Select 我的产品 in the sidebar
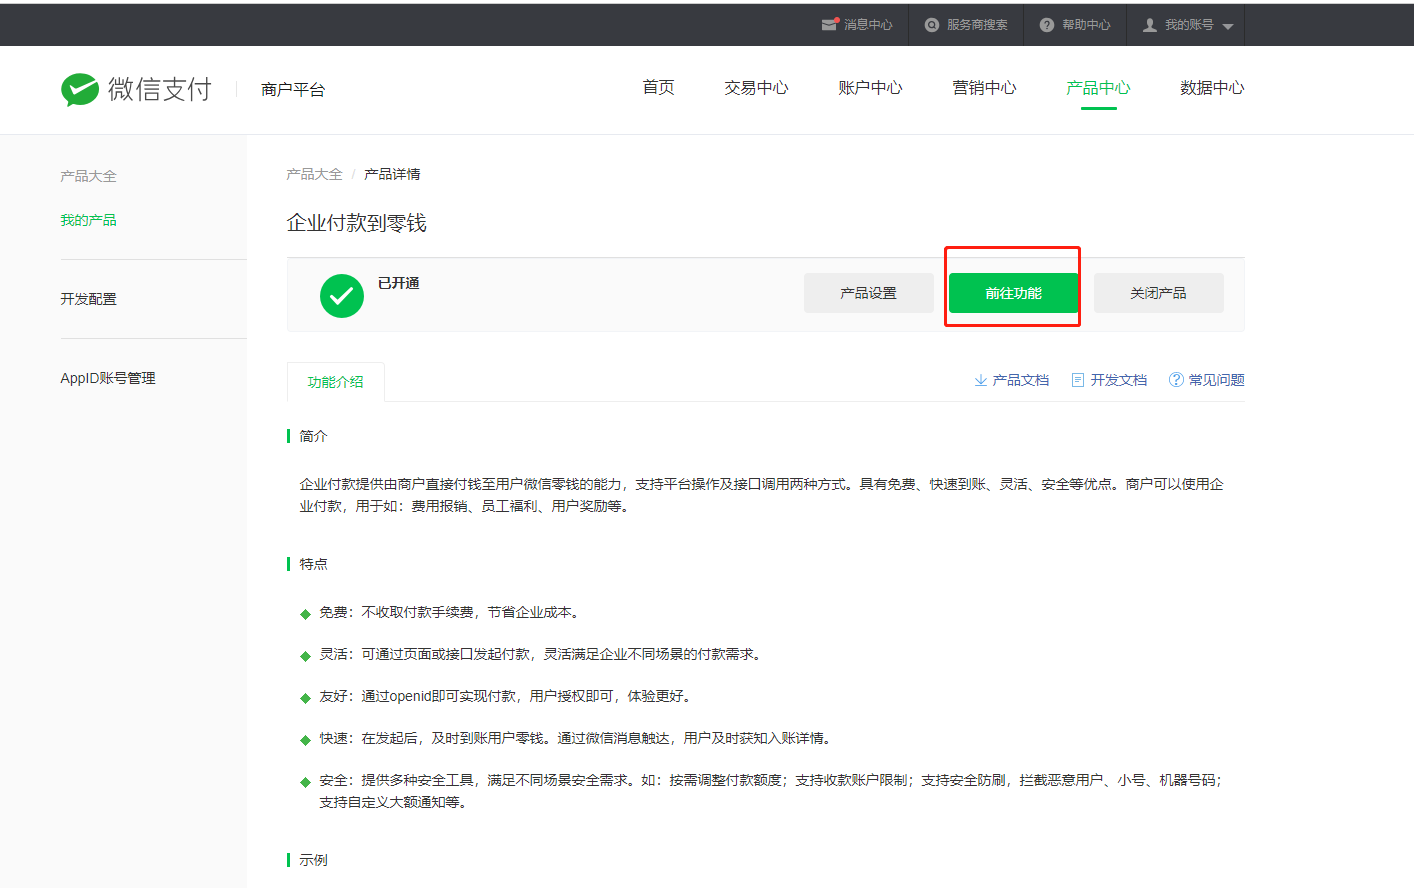Image resolution: width=1414 pixels, height=888 pixels. [x=88, y=220]
